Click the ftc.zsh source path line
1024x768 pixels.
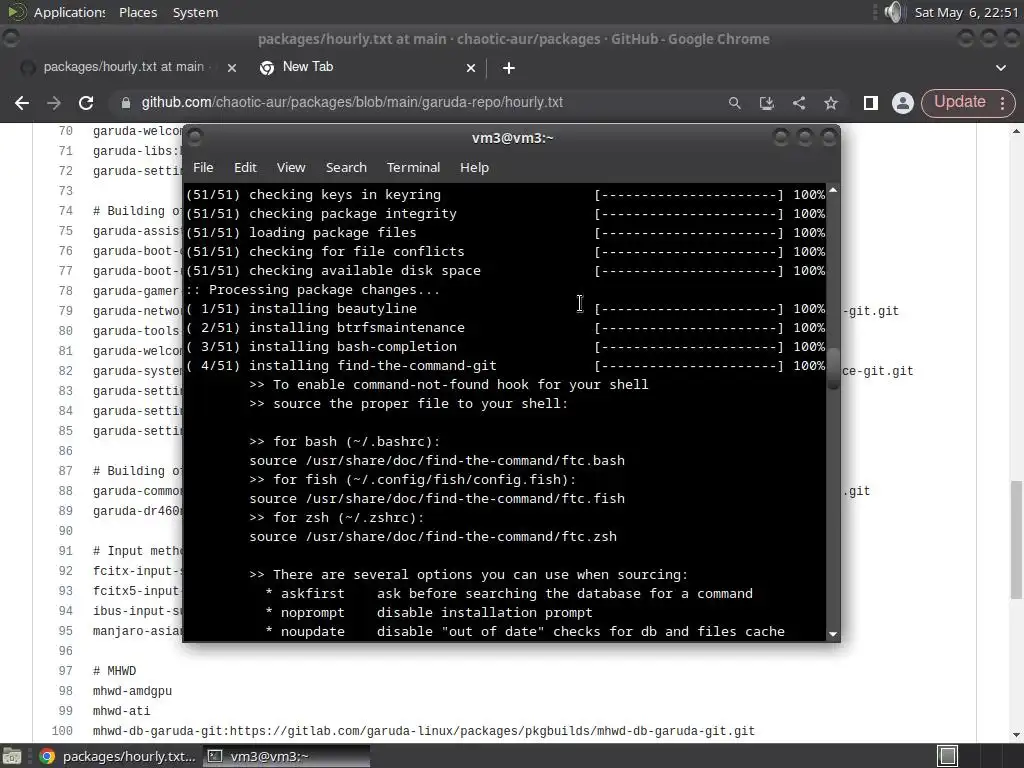433,536
